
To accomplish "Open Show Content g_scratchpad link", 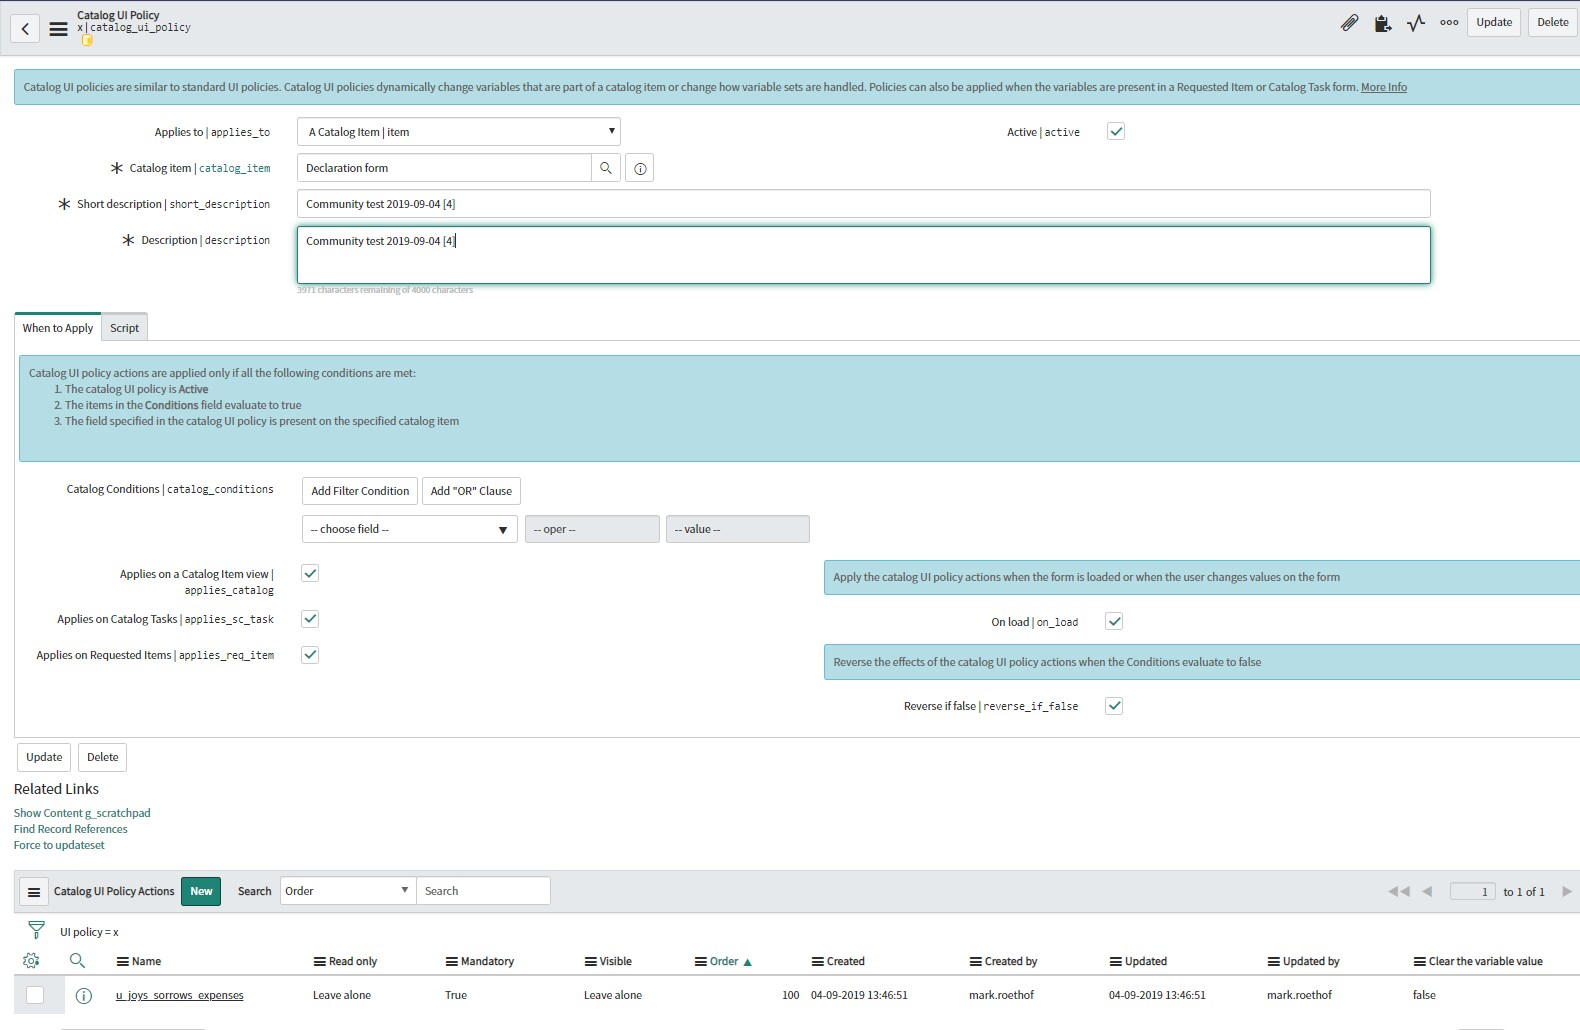I will point(82,813).
